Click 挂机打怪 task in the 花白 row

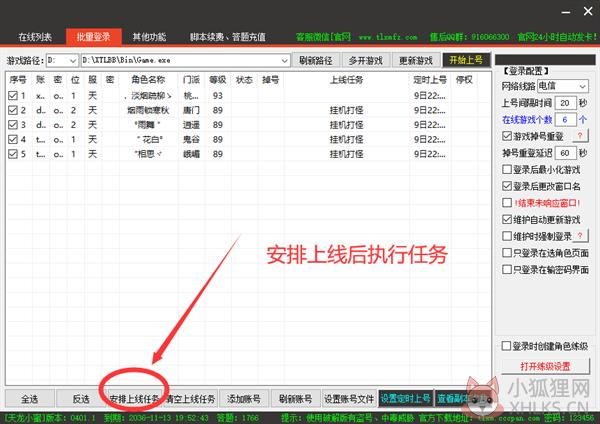click(x=346, y=139)
